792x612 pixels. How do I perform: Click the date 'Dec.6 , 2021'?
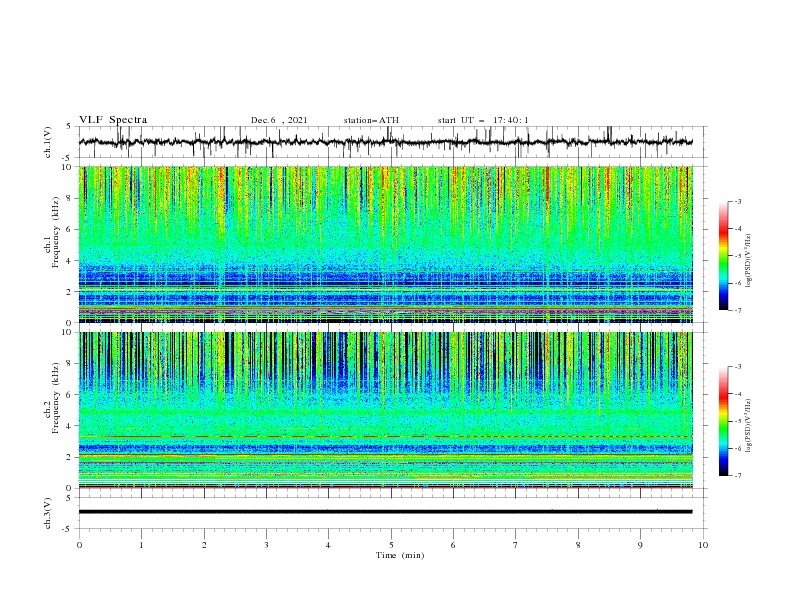point(279,120)
